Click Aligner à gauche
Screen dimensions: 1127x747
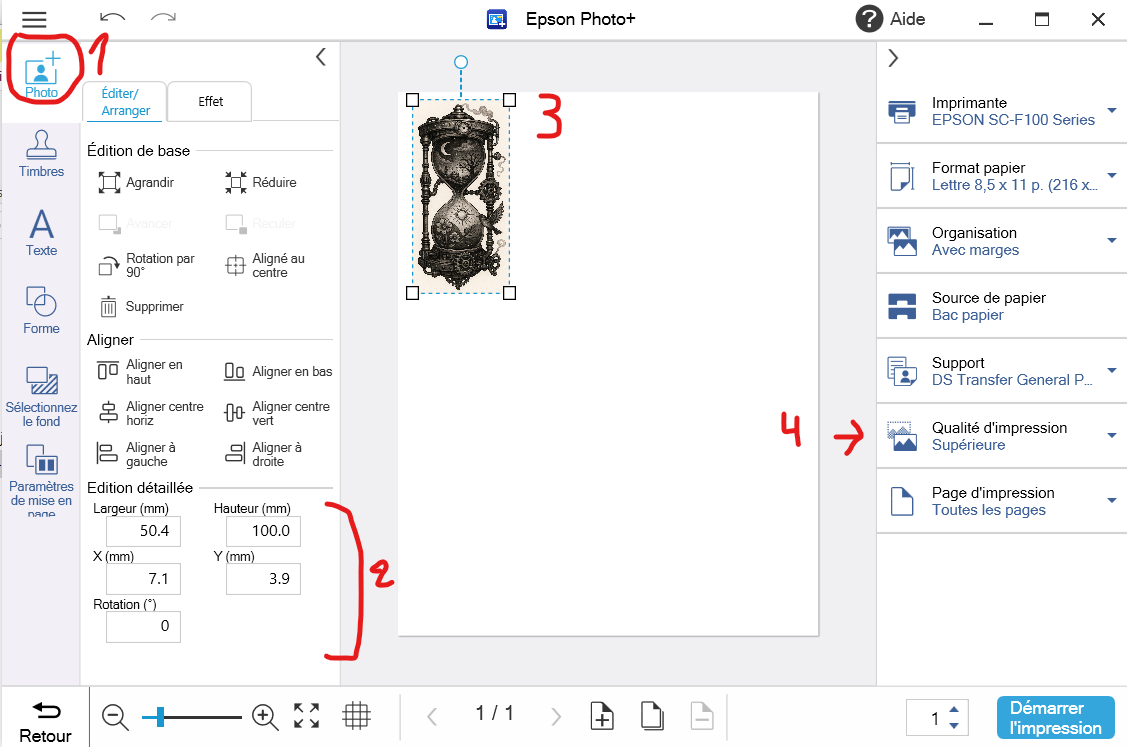137,454
